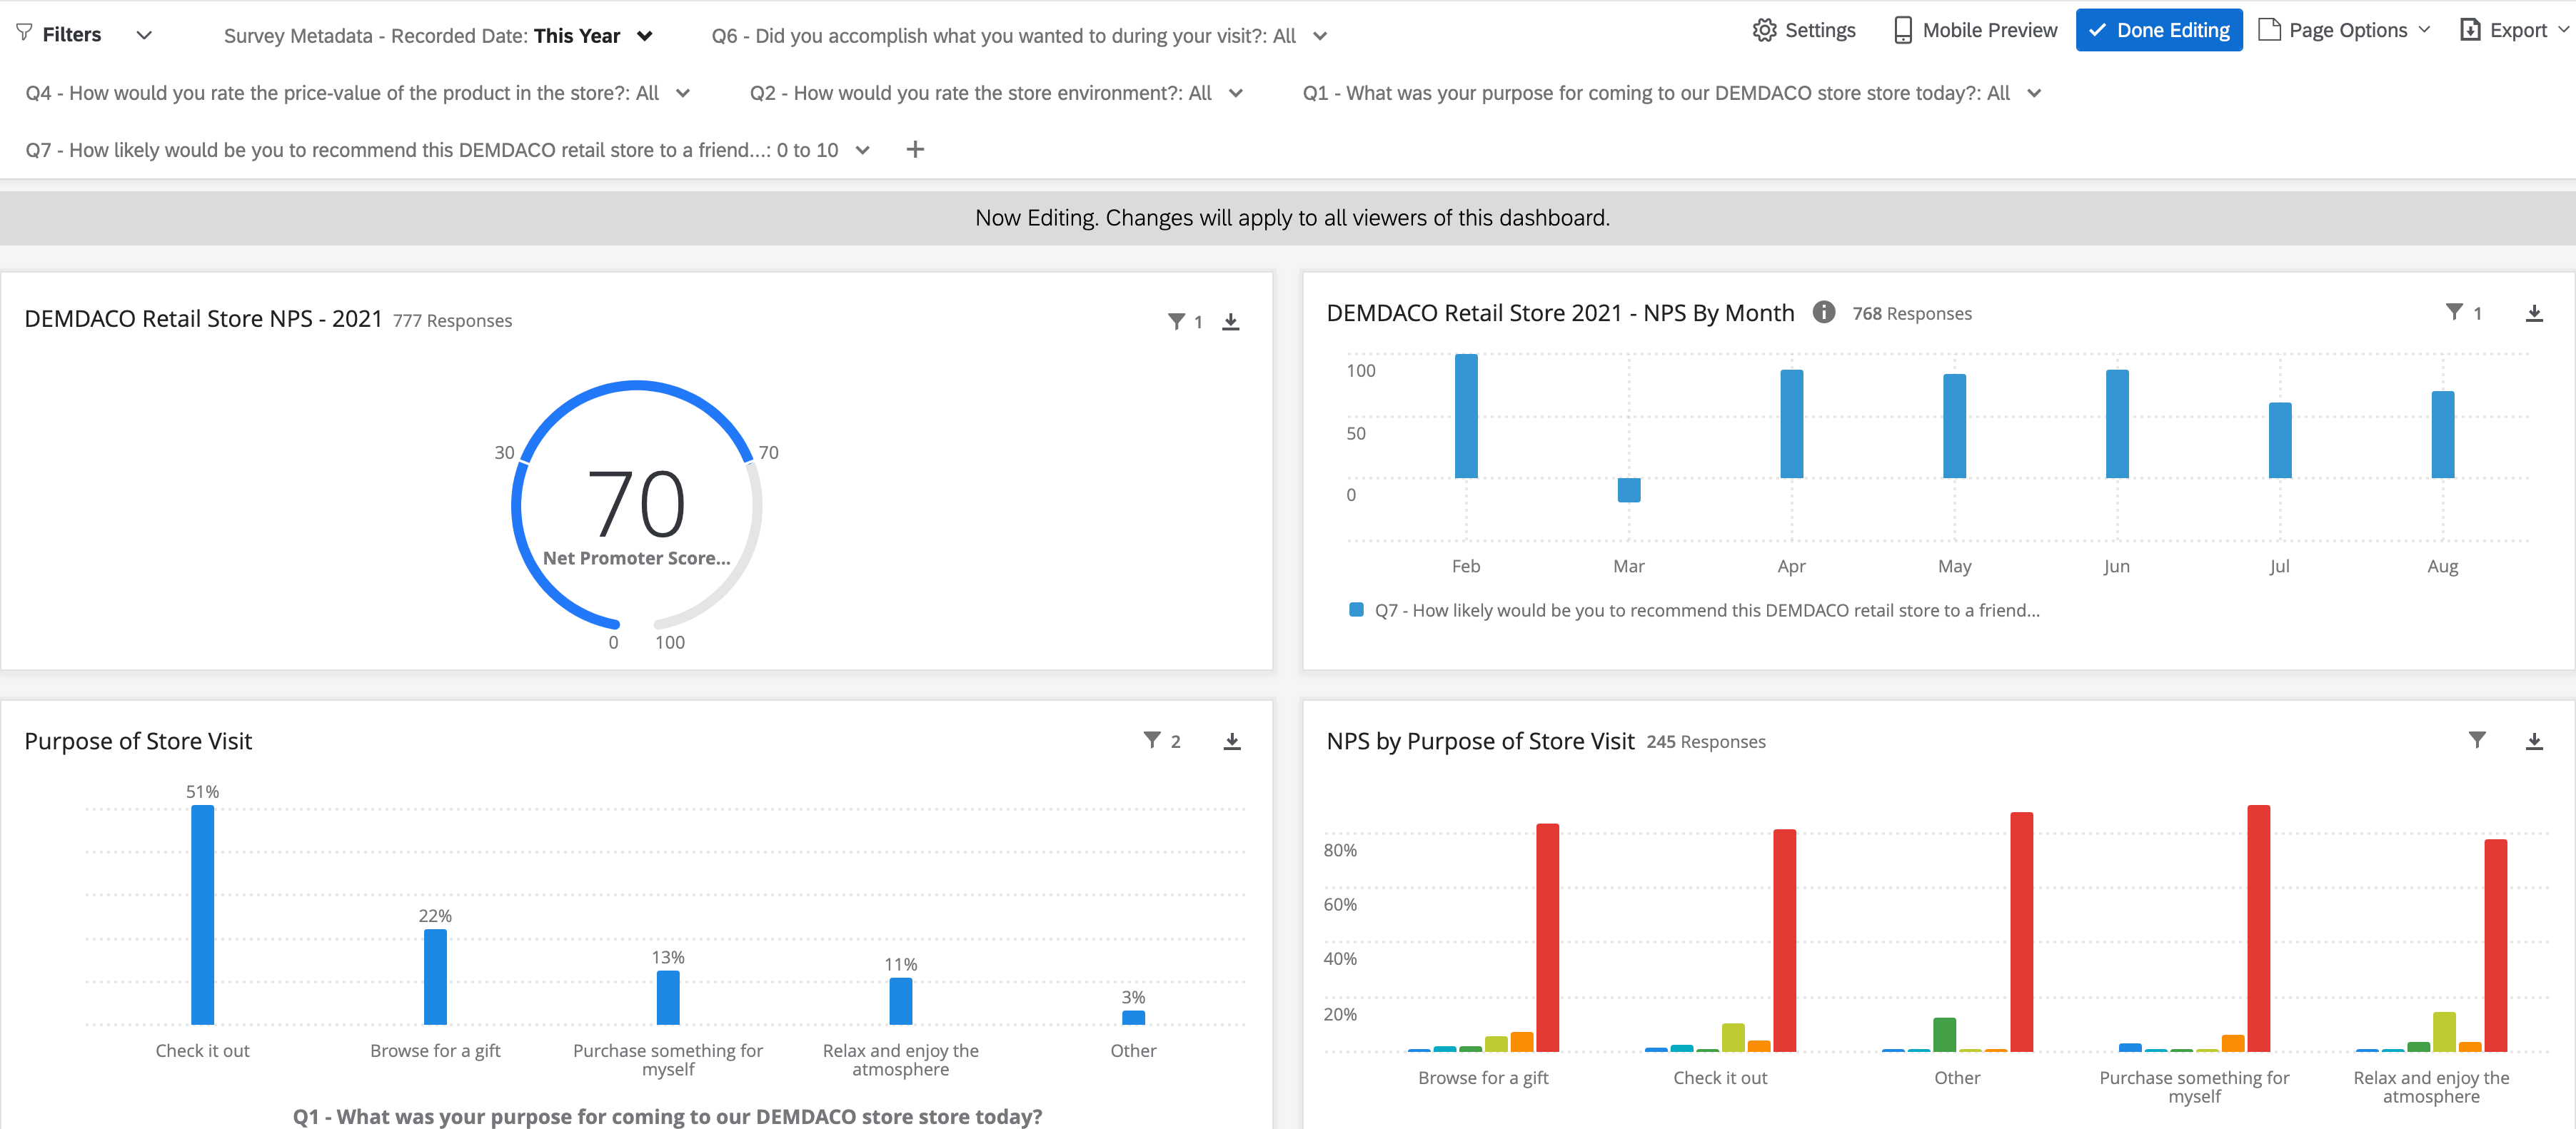Select the Purchase something for myself 13% bar
2576x1129 pixels.
tap(668, 998)
